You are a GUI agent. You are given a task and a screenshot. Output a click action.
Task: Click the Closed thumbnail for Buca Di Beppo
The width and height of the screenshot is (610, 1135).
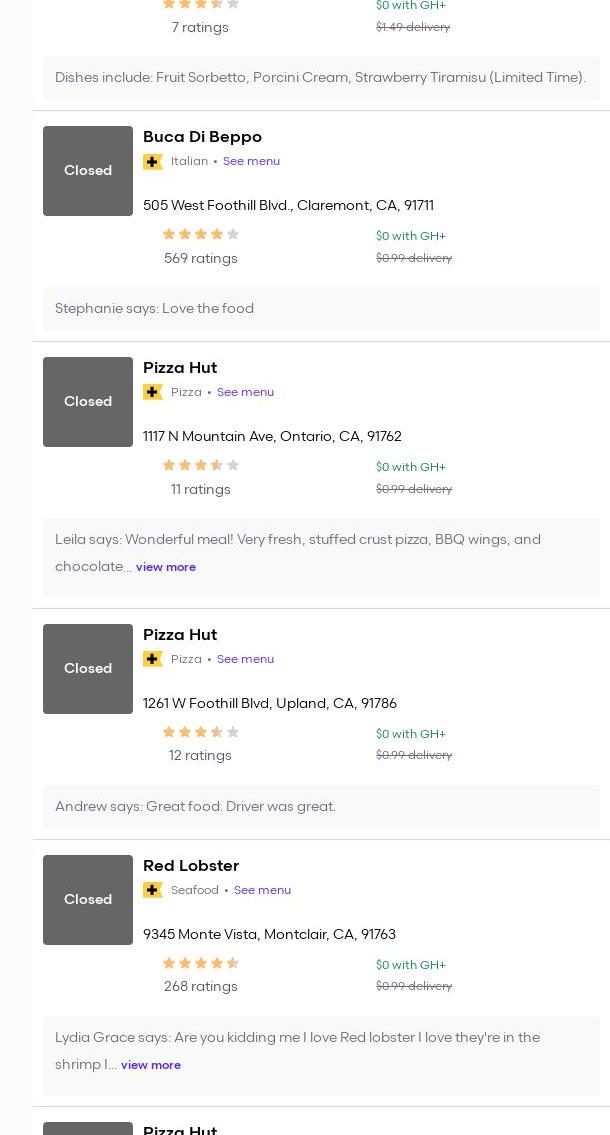pos(88,171)
